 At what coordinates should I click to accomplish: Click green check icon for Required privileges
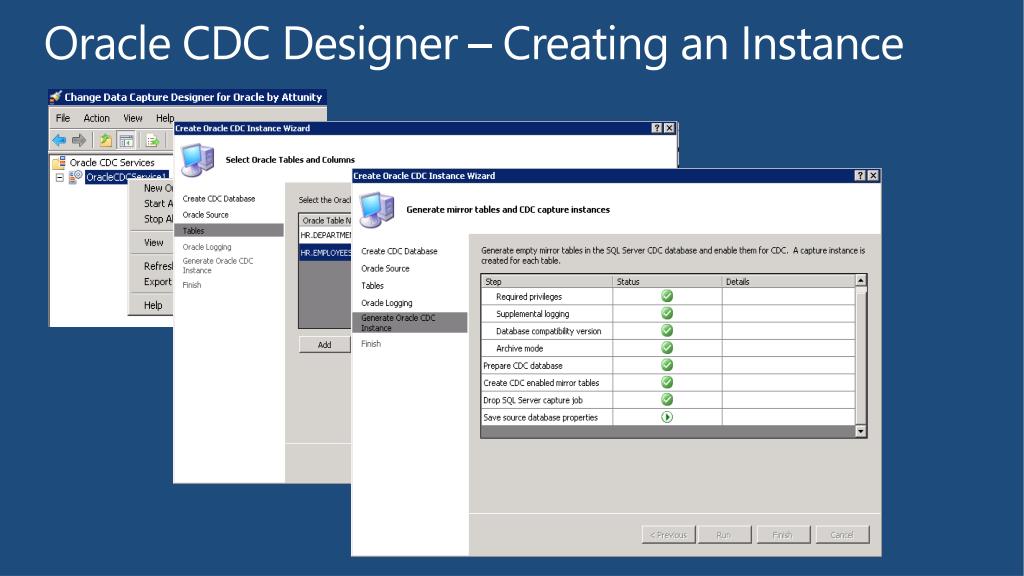667,296
